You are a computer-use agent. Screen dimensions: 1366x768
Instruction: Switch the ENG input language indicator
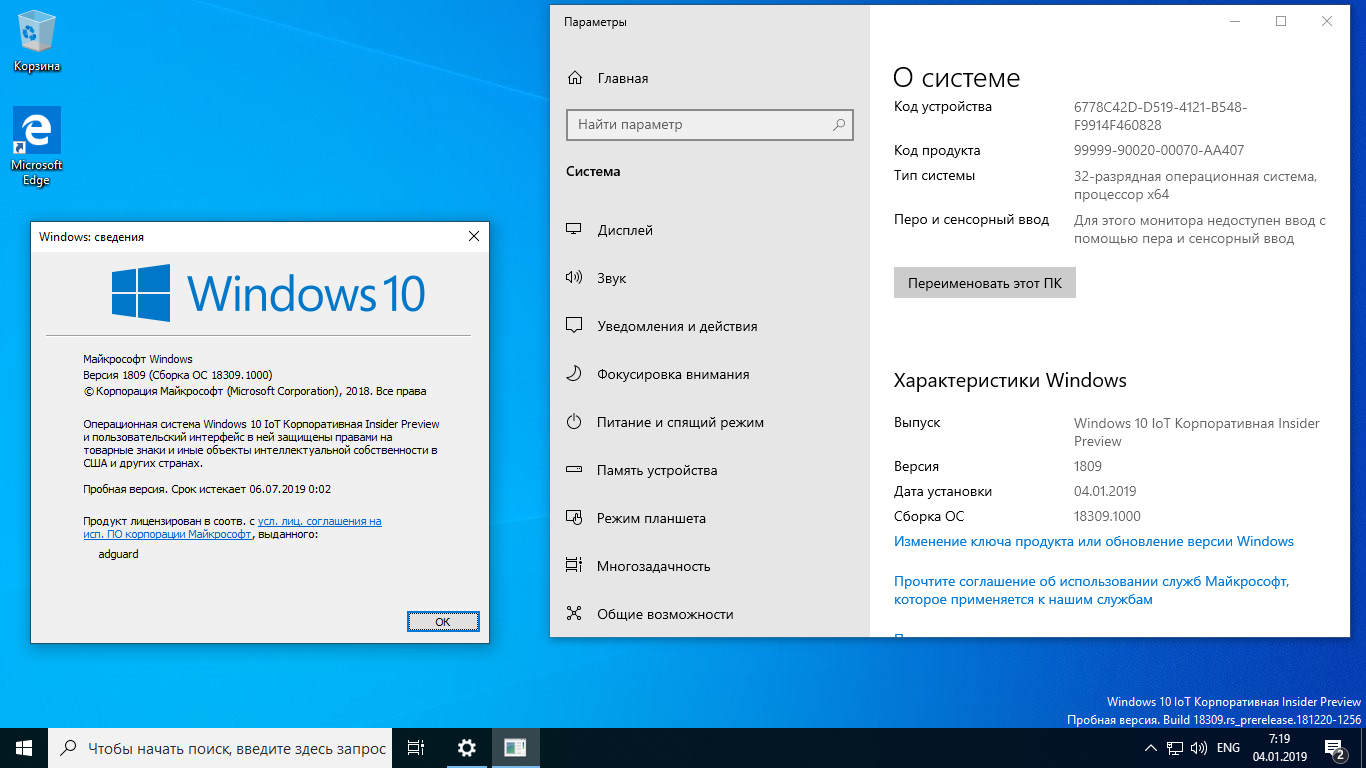[1228, 748]
